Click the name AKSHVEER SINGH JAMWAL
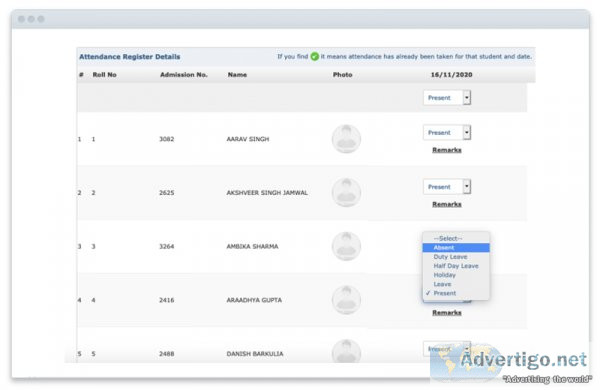The height and width of the screenshot is (390, 600). pos(267,193)
